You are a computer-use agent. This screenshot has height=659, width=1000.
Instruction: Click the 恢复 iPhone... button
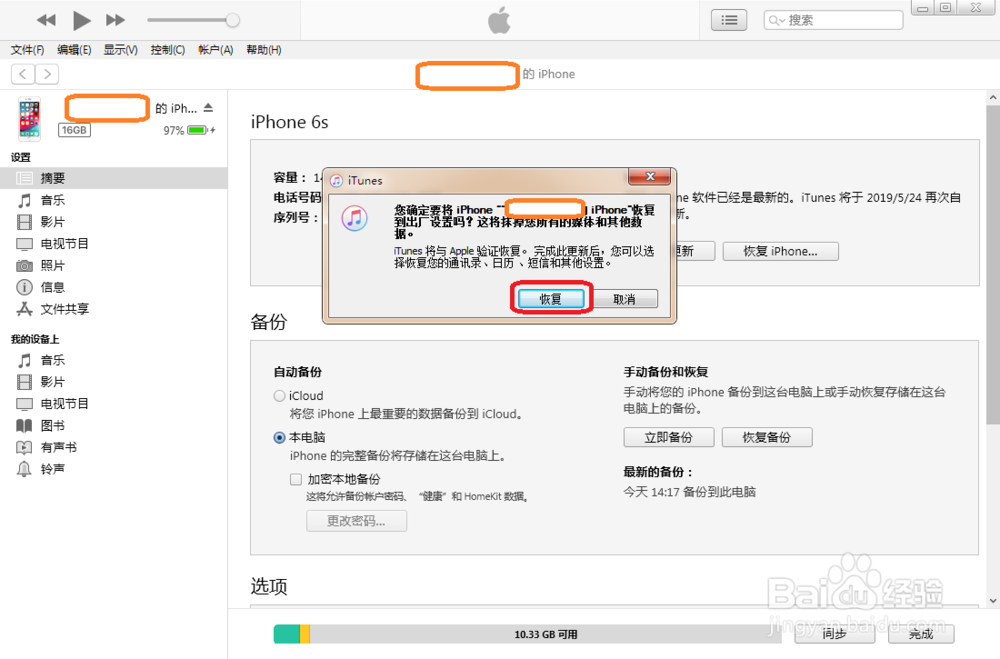click(x=781, y=251)
